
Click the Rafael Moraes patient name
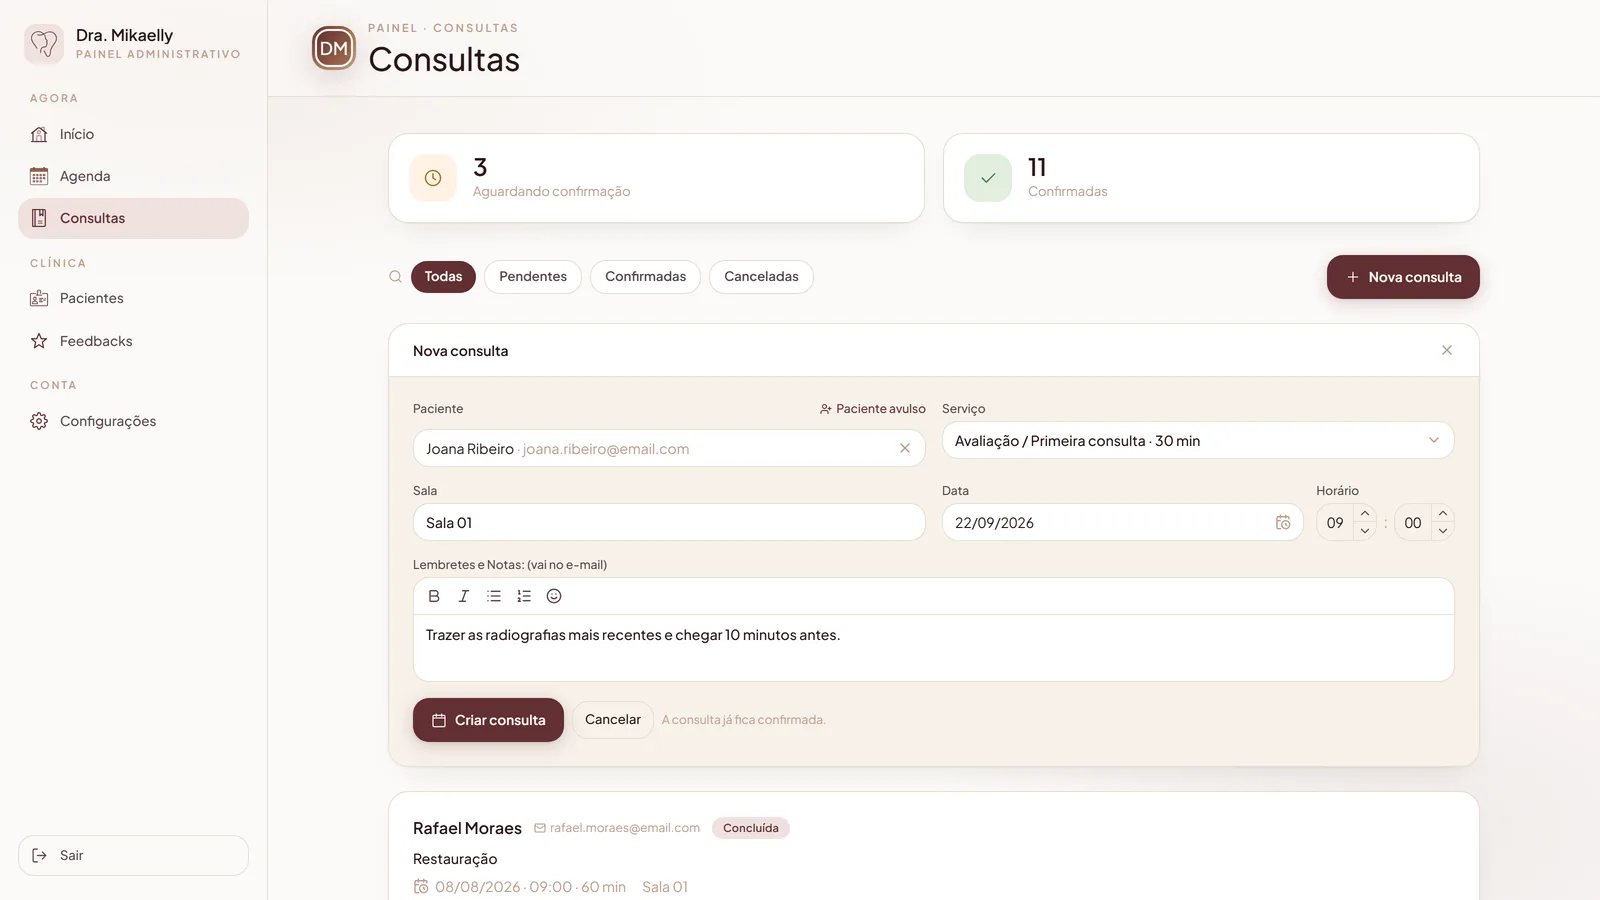[467, 828]
